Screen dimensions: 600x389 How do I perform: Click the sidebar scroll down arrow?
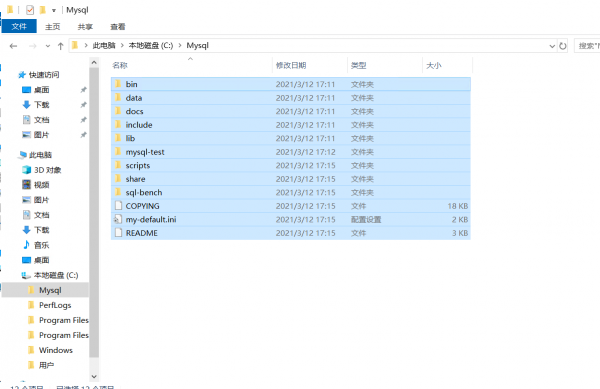click(94, 376)
